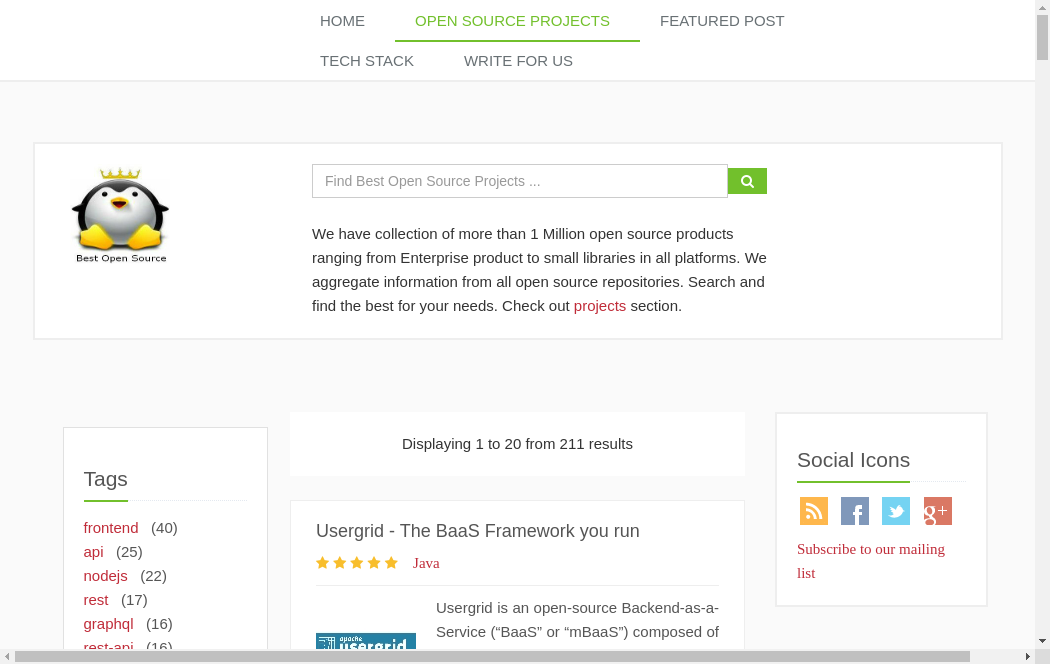Select the Open Source Projects tab
Screen dimensions: 1050x664
pyautogui.click(x=512, y=21)
